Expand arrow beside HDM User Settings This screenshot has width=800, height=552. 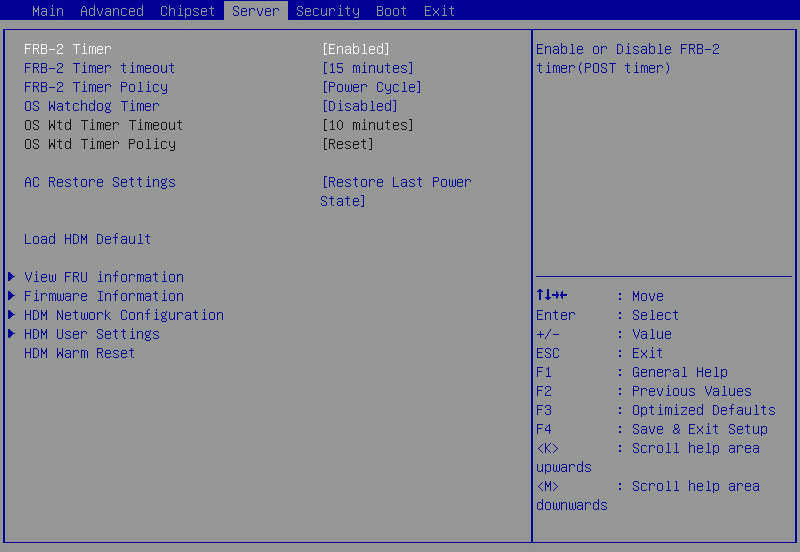click(11, 334)
